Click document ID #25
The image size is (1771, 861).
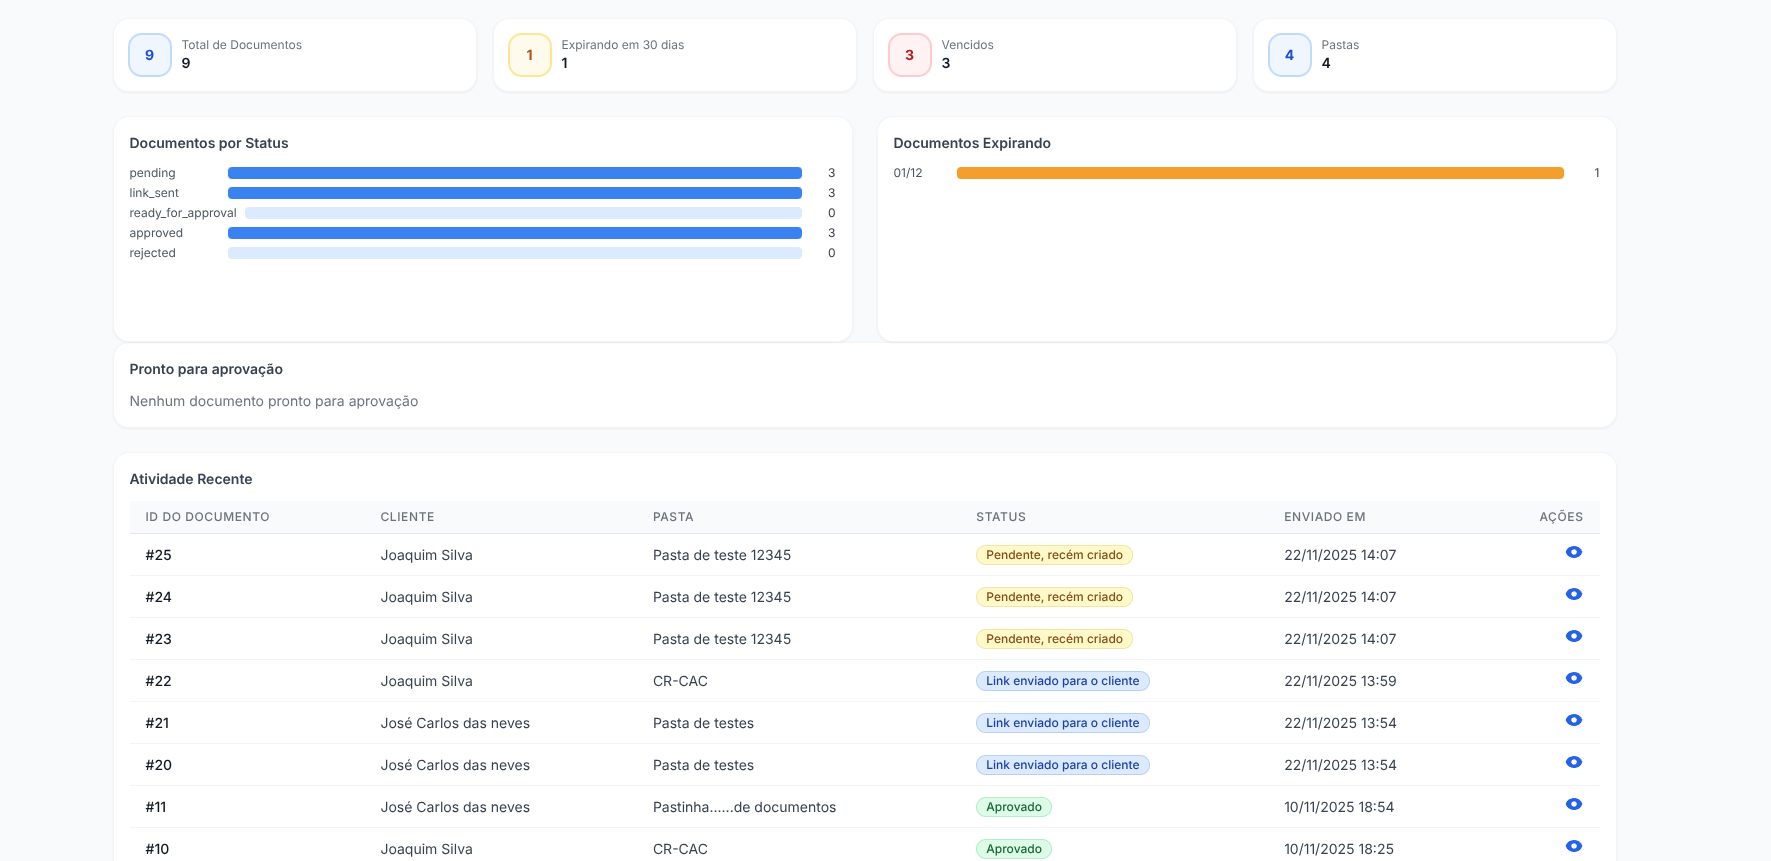[x=158, y=555]
